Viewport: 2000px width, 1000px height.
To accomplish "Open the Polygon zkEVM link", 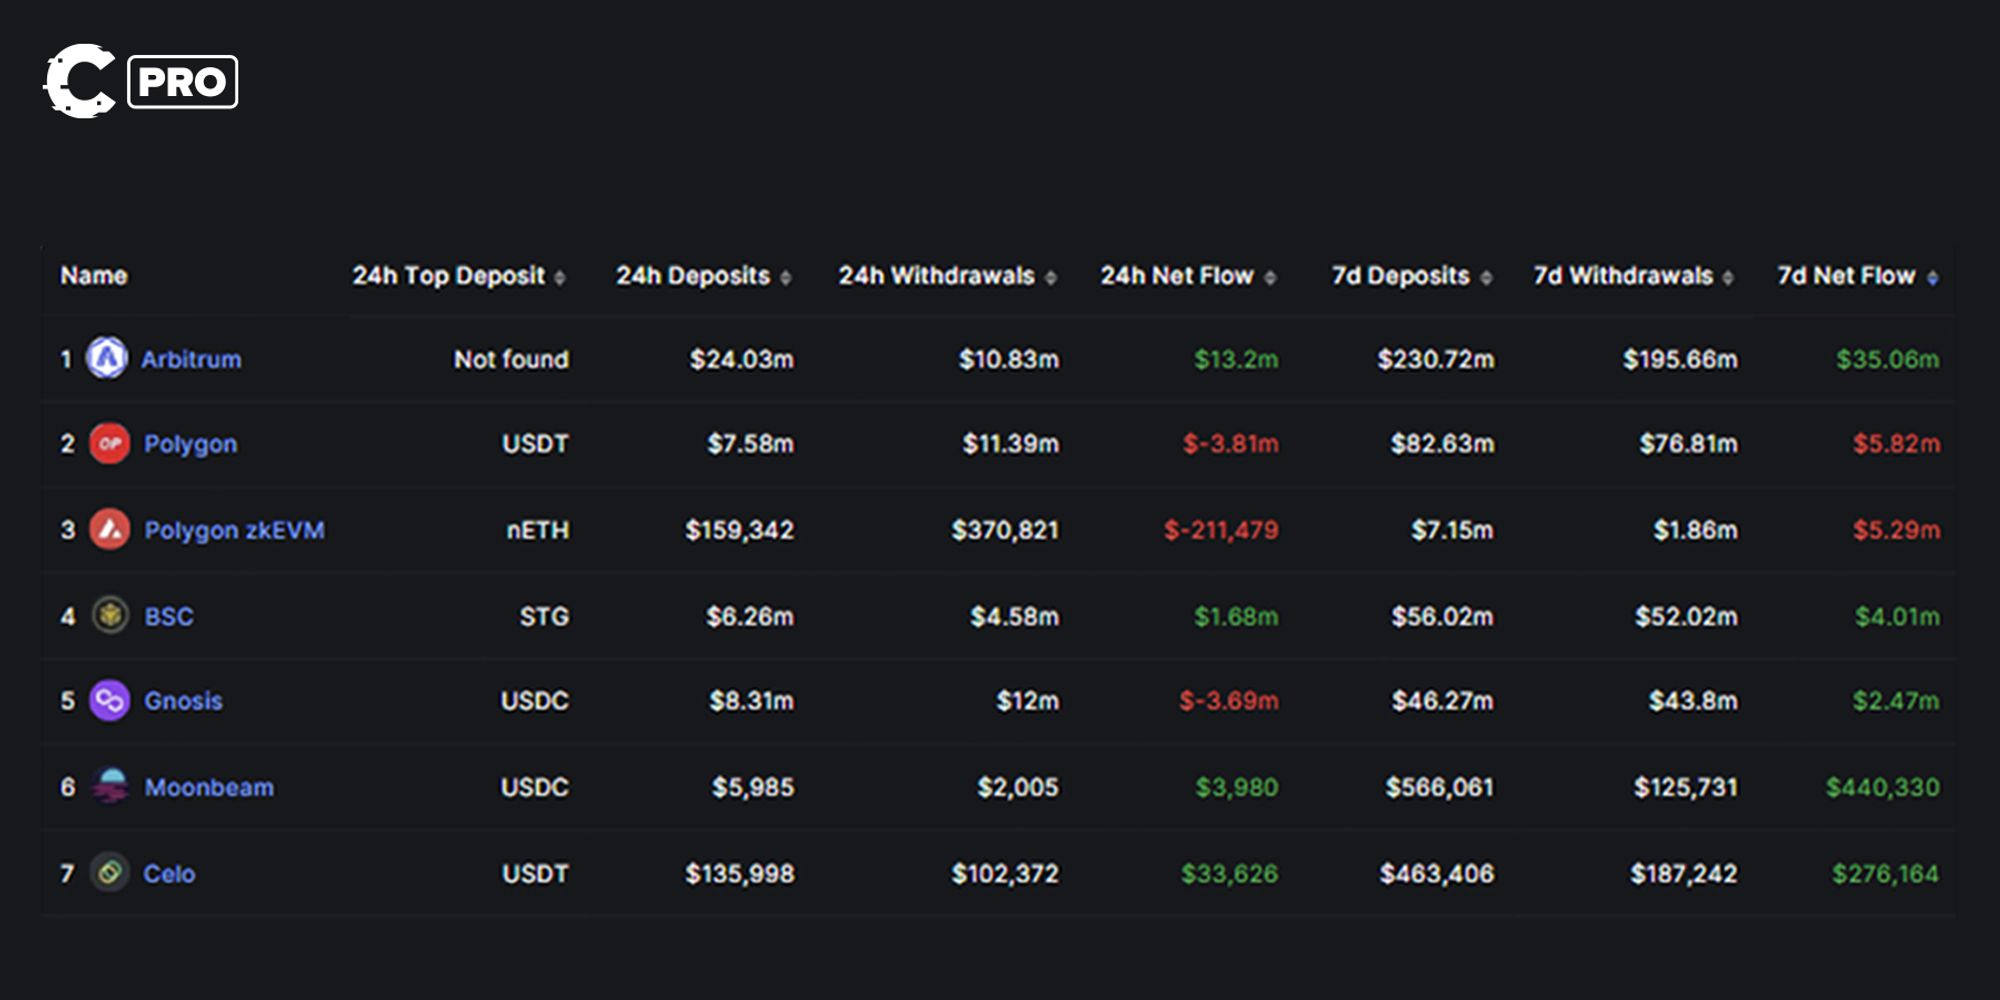I will point(234,530).
